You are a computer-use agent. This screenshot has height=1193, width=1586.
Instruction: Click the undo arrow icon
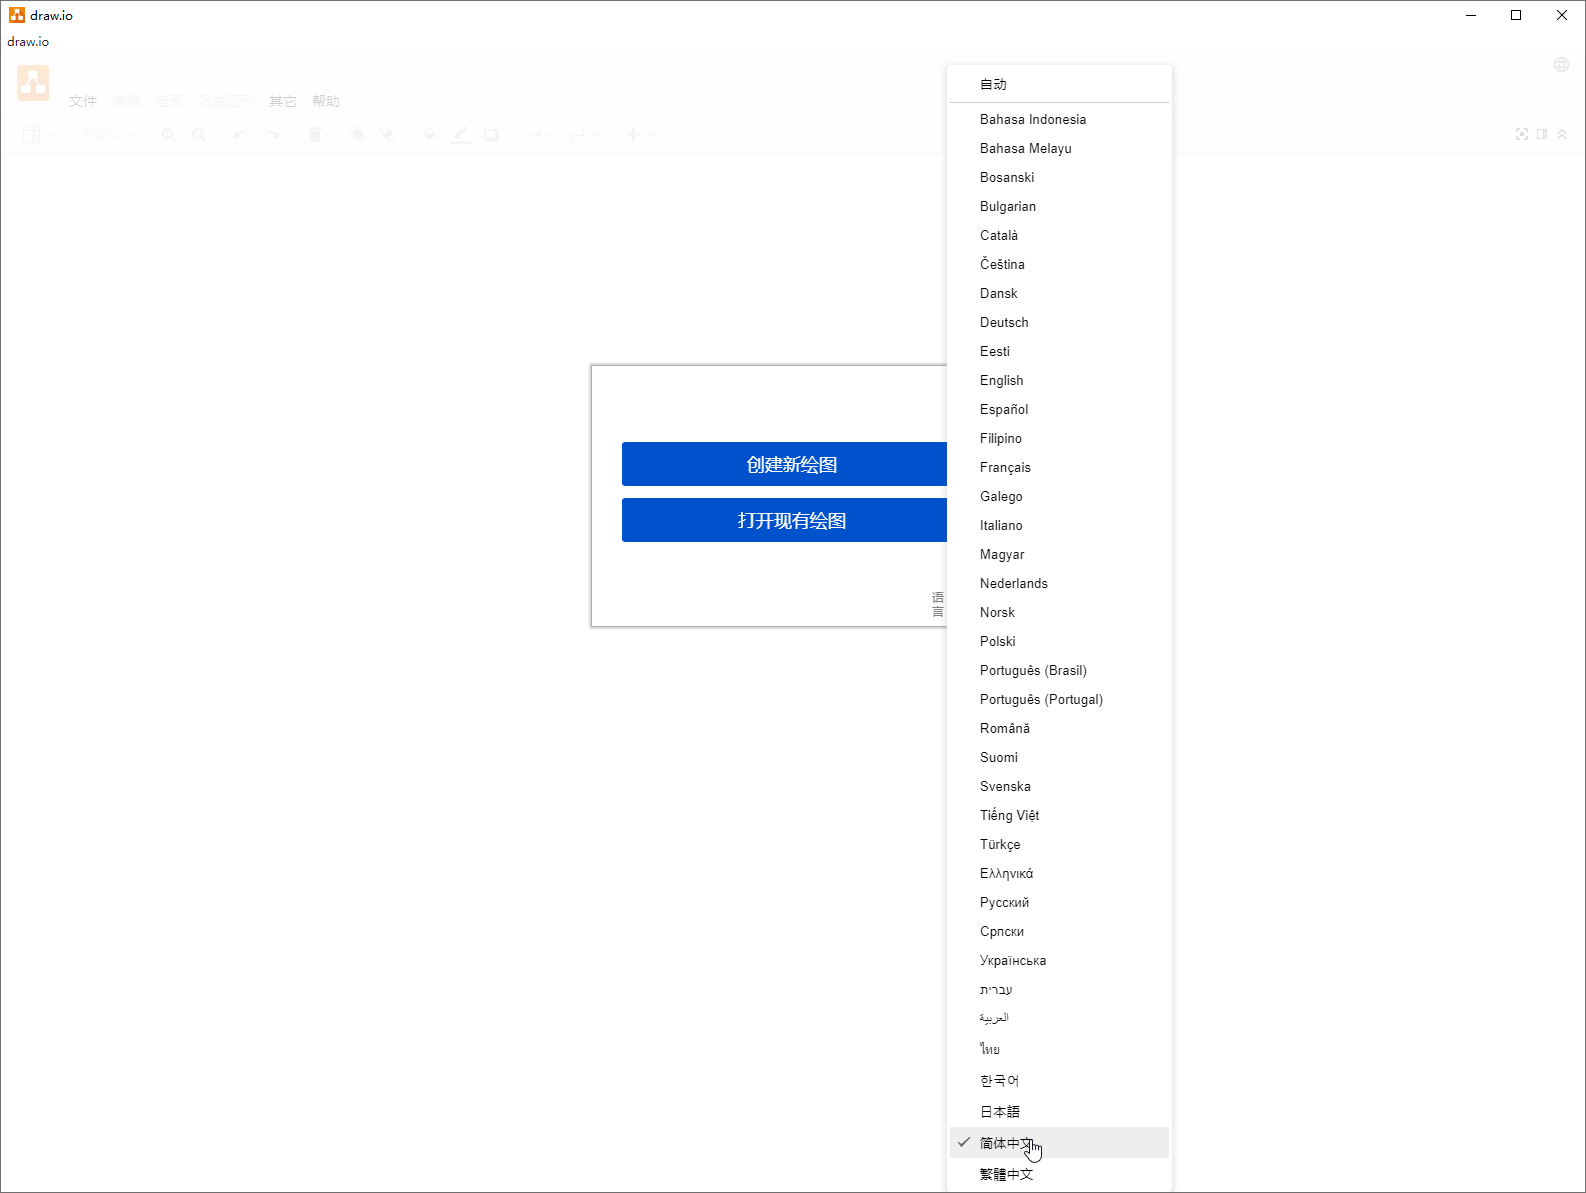[240, 135]
